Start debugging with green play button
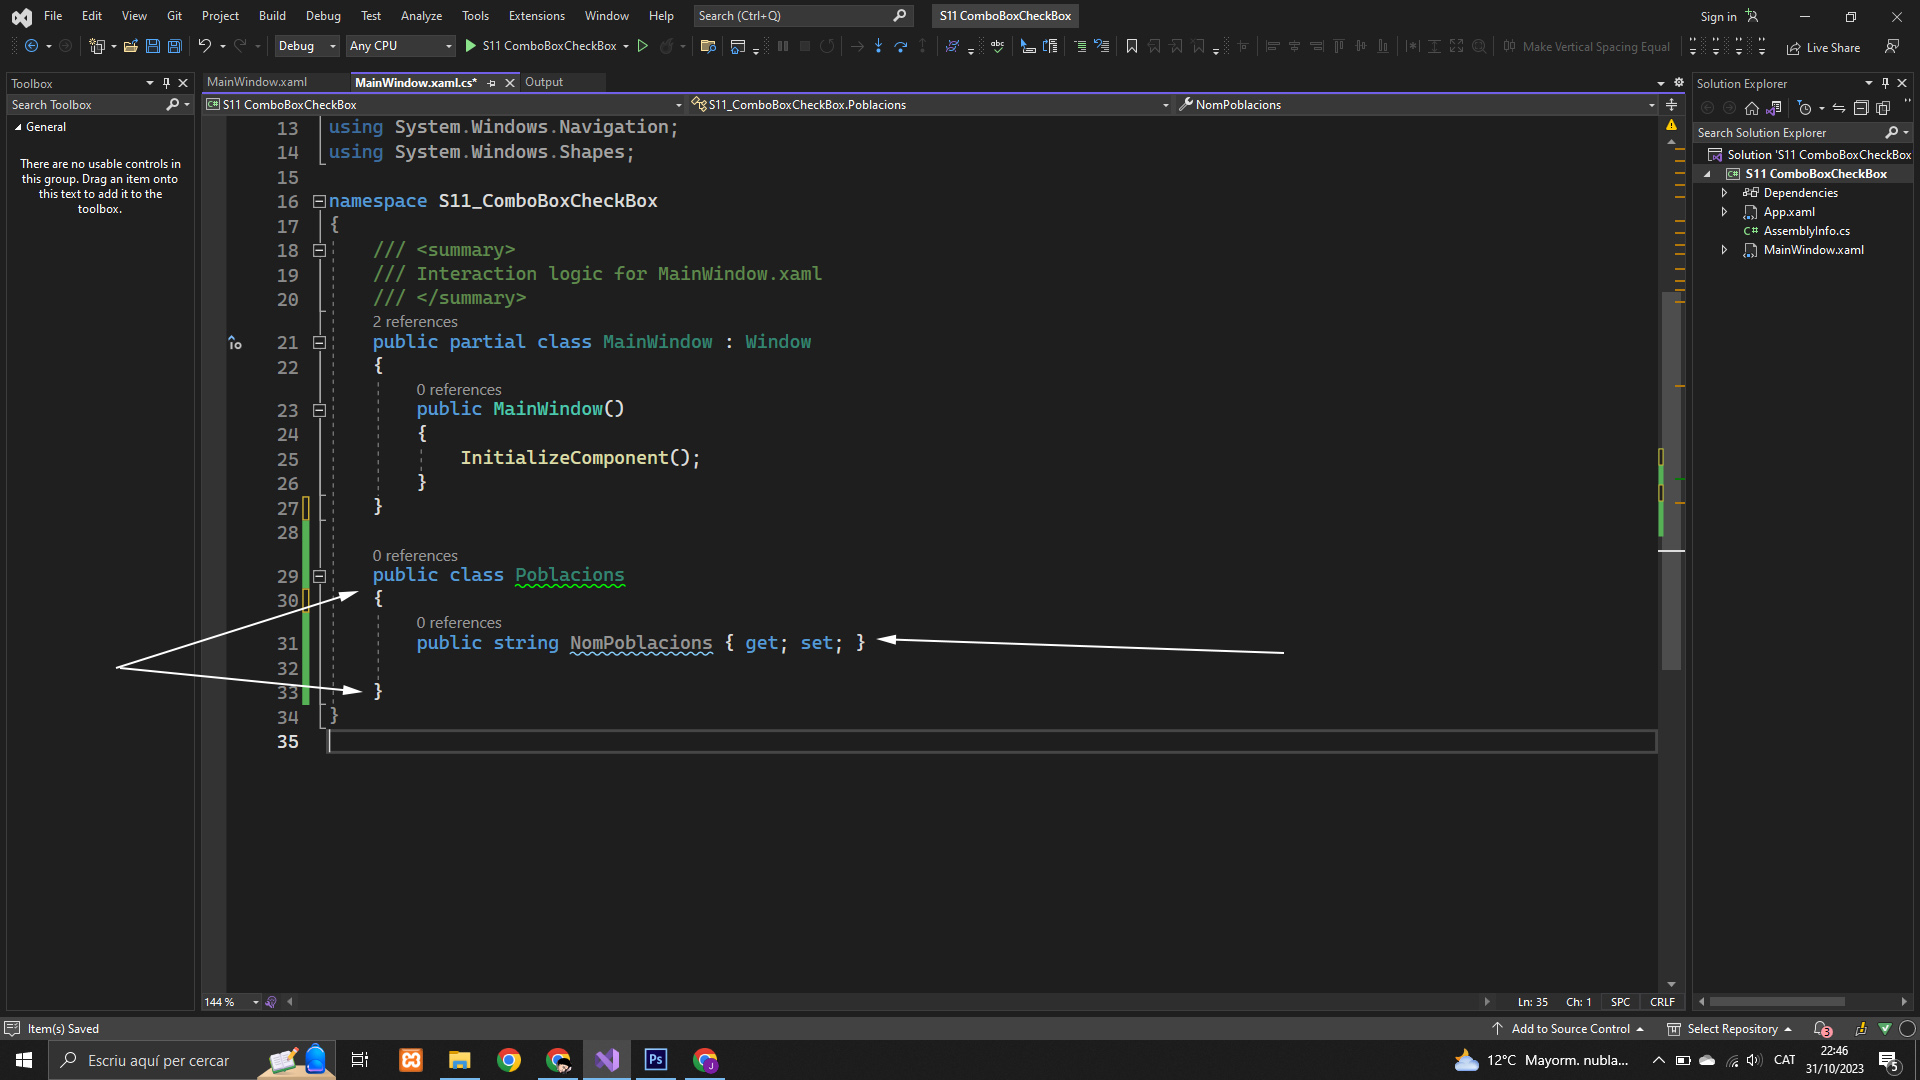 pos(470,46)
